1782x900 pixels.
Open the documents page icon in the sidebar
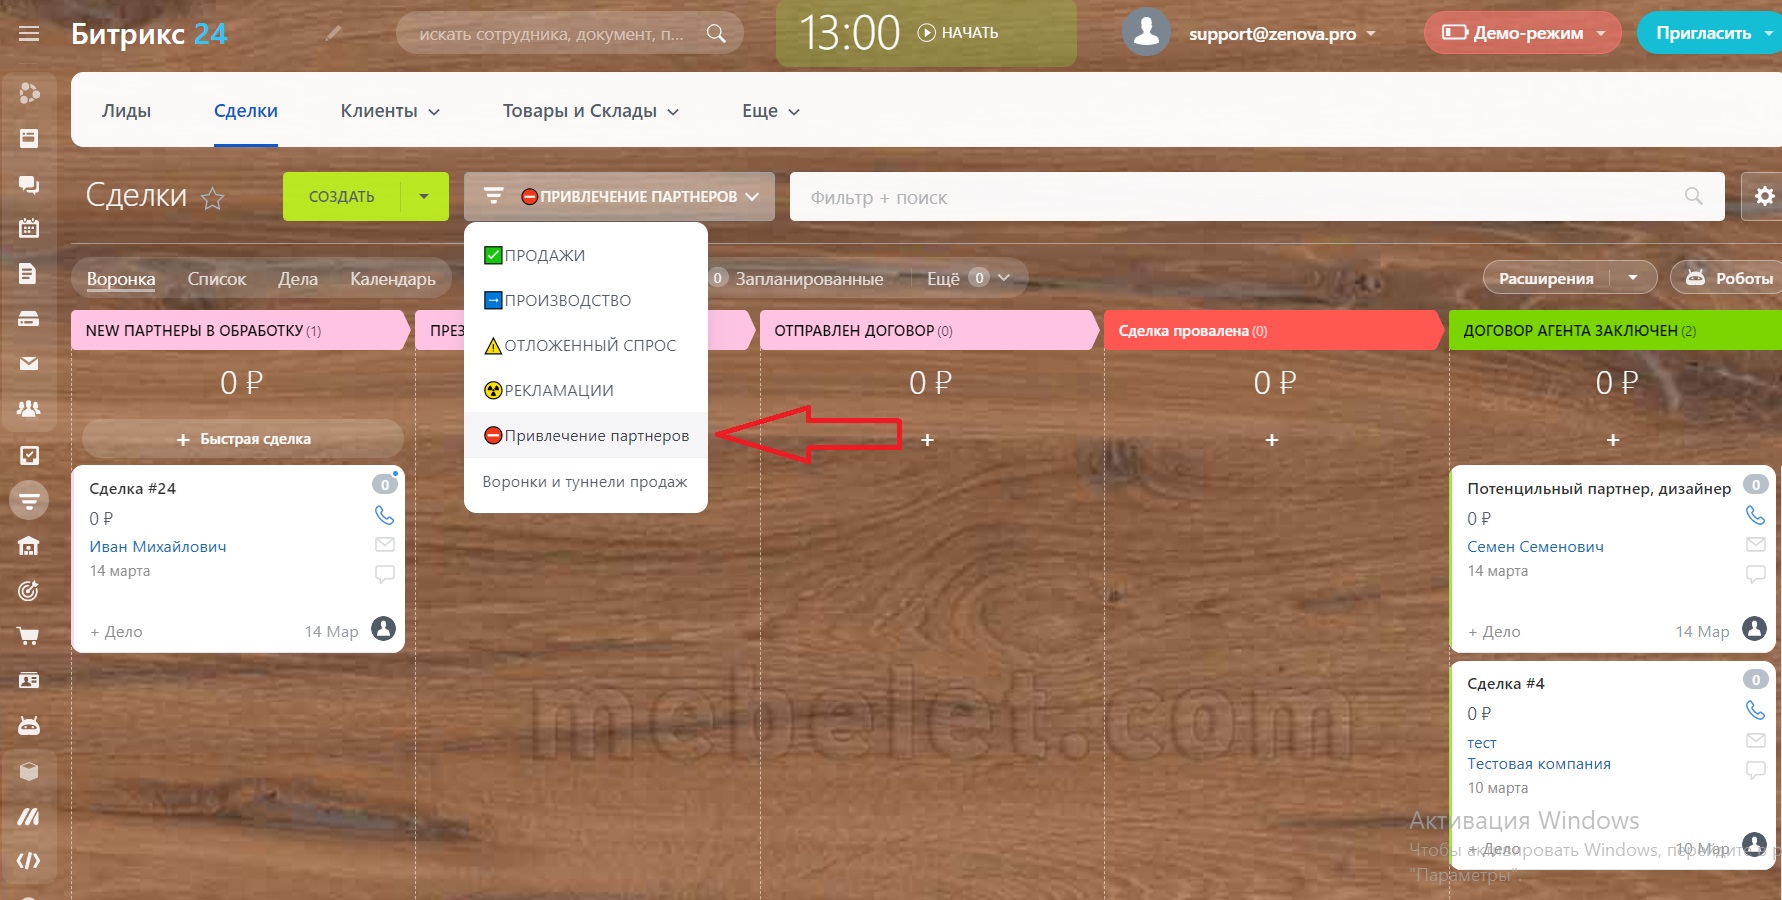pyautogui.click(x=29, y=274)
